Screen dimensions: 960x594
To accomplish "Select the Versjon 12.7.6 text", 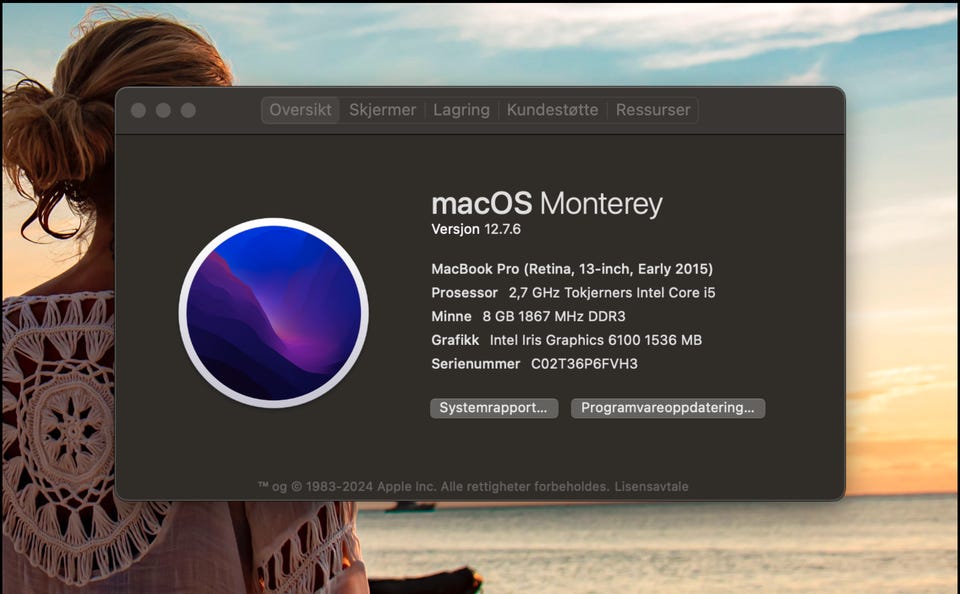I will point(476,230).
